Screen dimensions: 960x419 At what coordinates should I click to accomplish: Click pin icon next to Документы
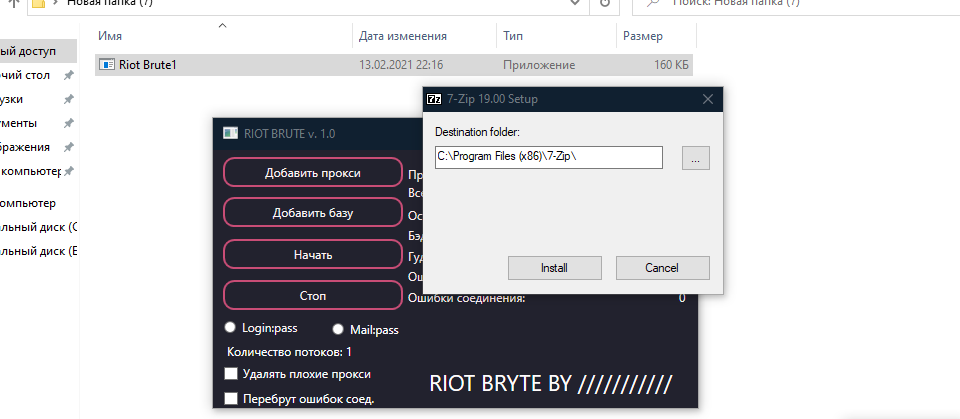[69, 123]
